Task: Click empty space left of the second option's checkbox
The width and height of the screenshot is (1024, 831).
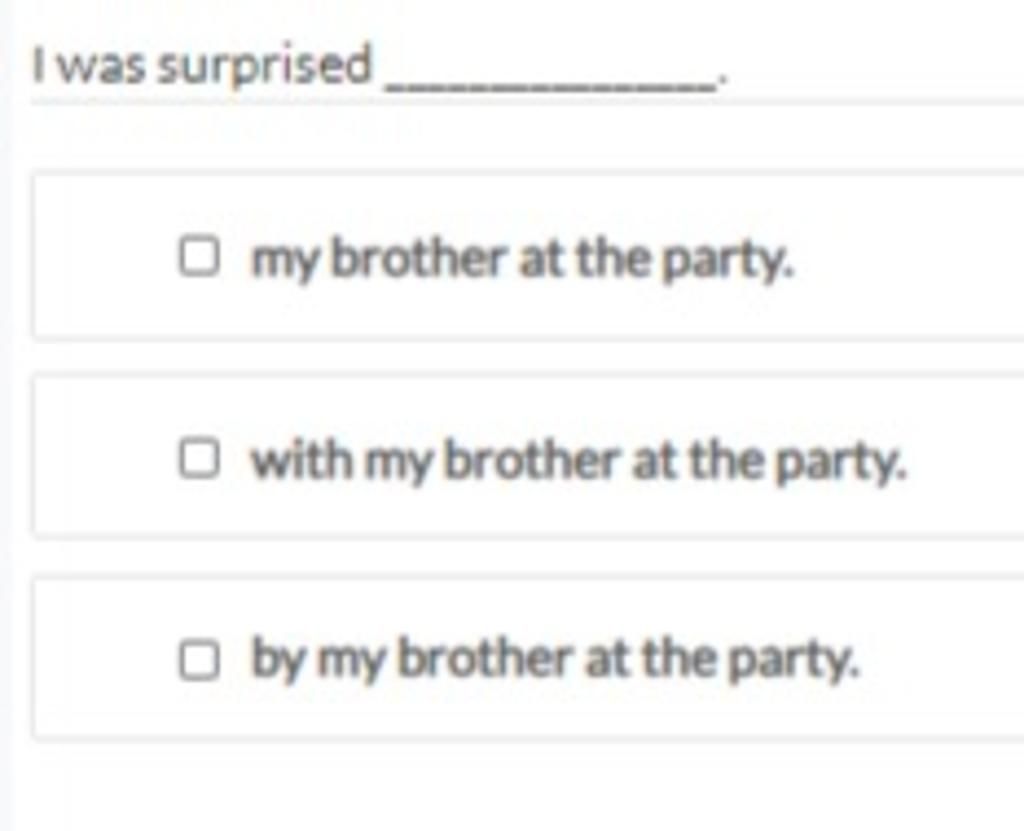Action: (104, 459)
